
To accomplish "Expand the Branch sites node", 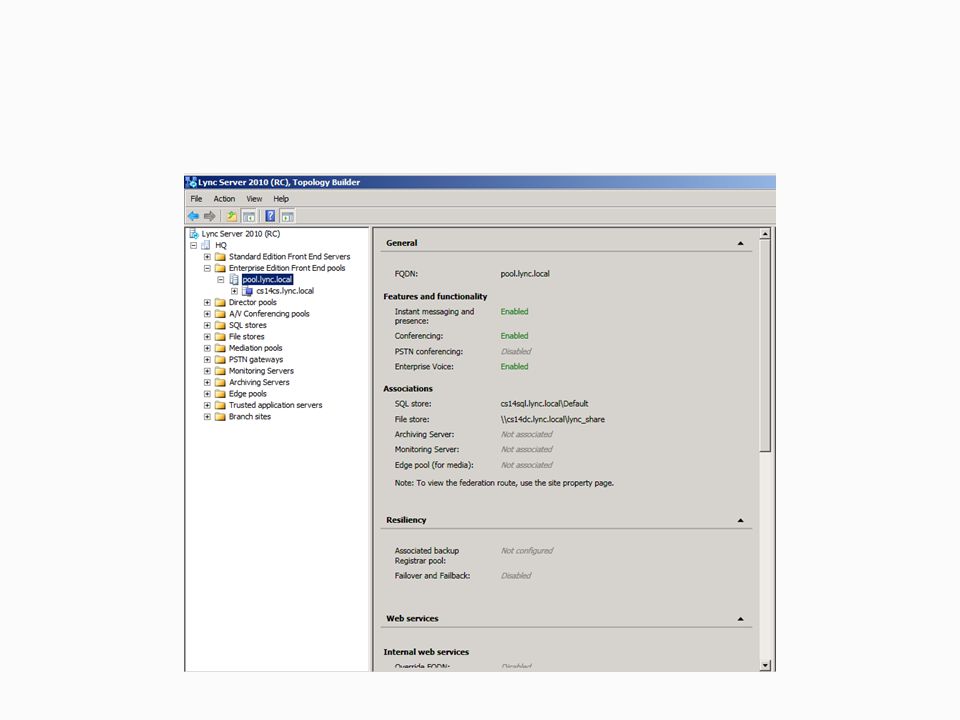I will tap(207, 416).
